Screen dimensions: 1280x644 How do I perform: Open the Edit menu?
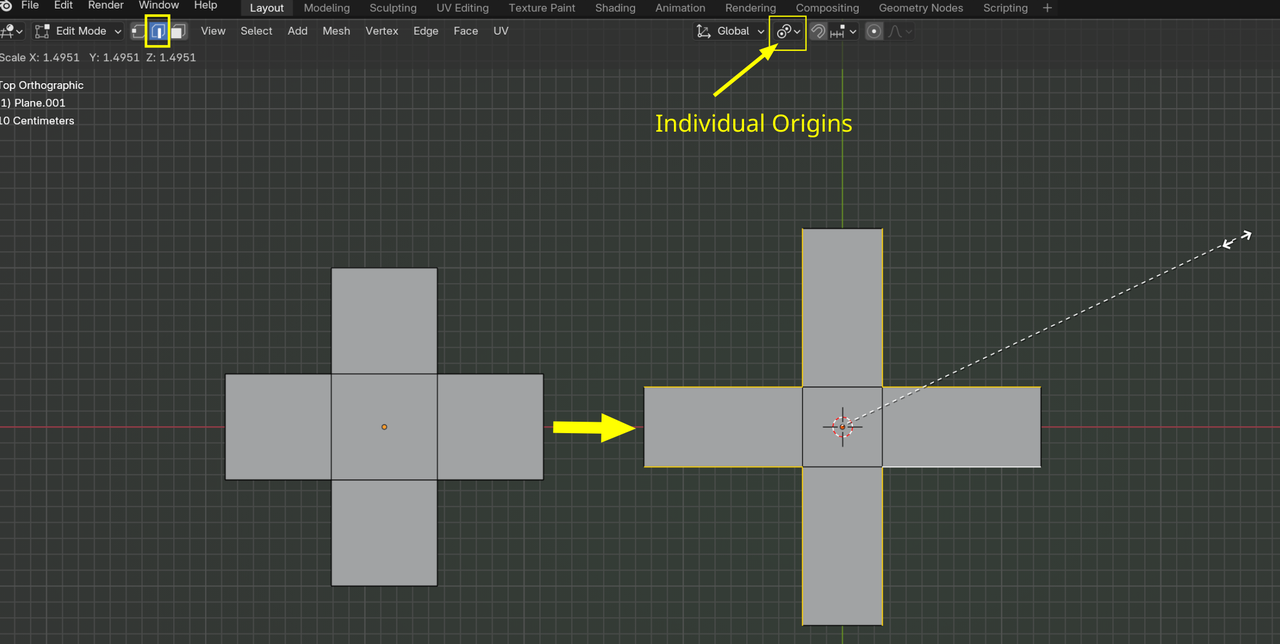point(63,6)
